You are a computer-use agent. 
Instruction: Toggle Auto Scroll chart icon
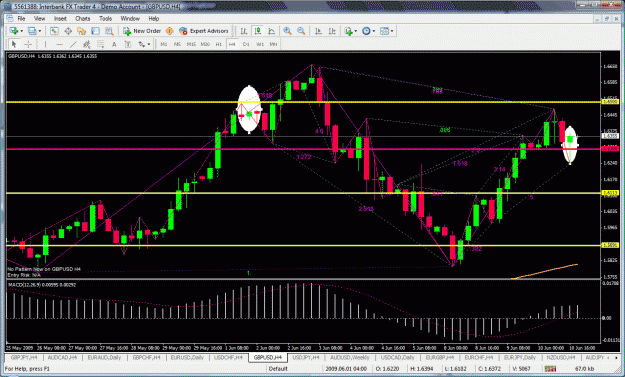[318, 31]
